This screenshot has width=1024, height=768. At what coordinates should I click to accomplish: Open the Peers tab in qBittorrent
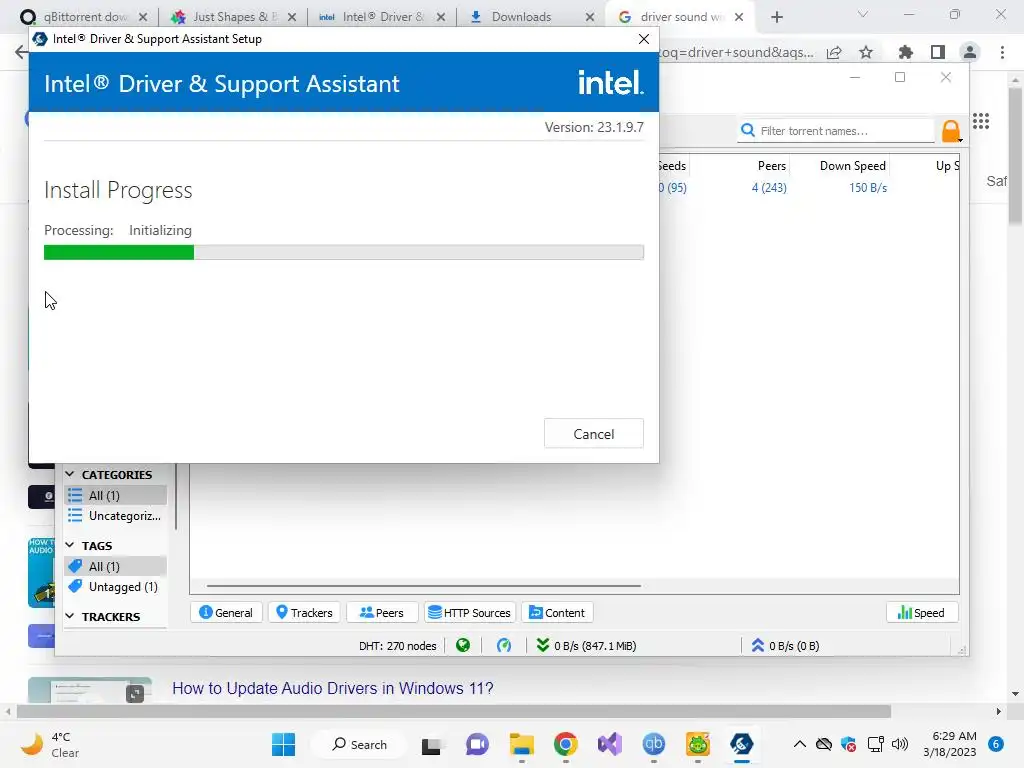[382, 613]
